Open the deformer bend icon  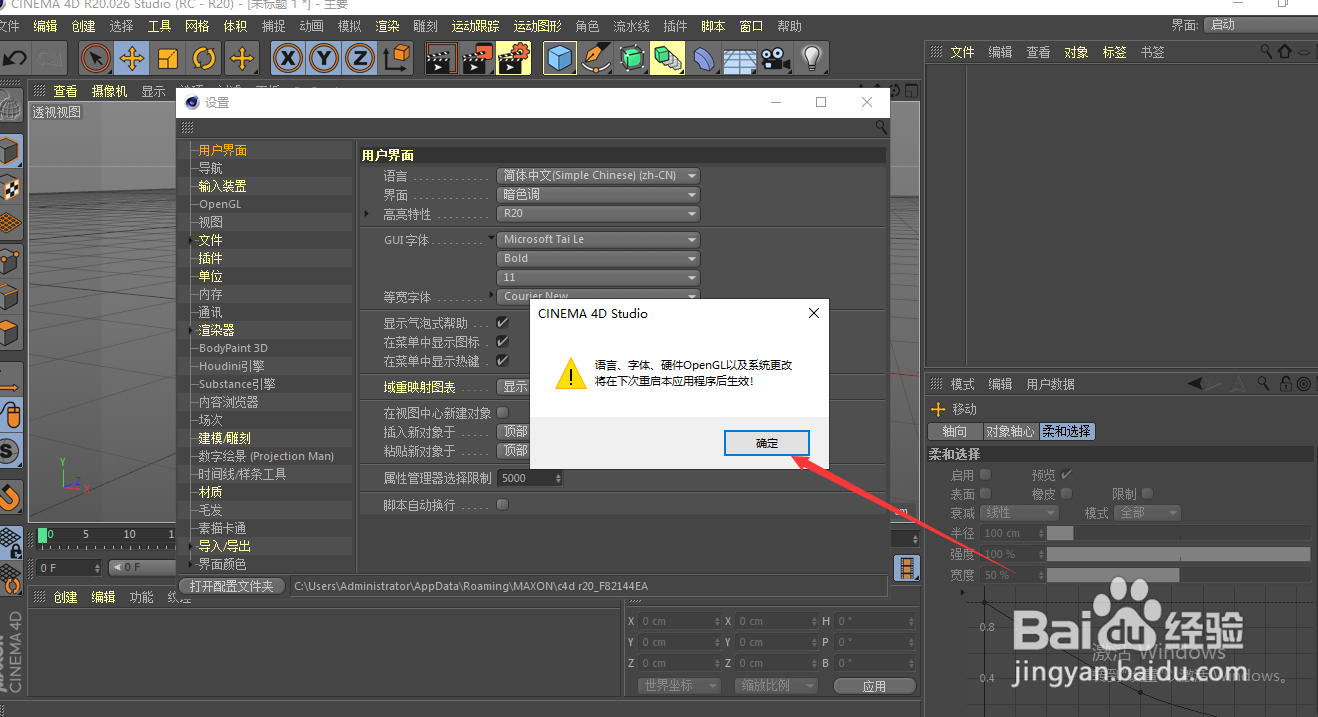pos(704,59)
